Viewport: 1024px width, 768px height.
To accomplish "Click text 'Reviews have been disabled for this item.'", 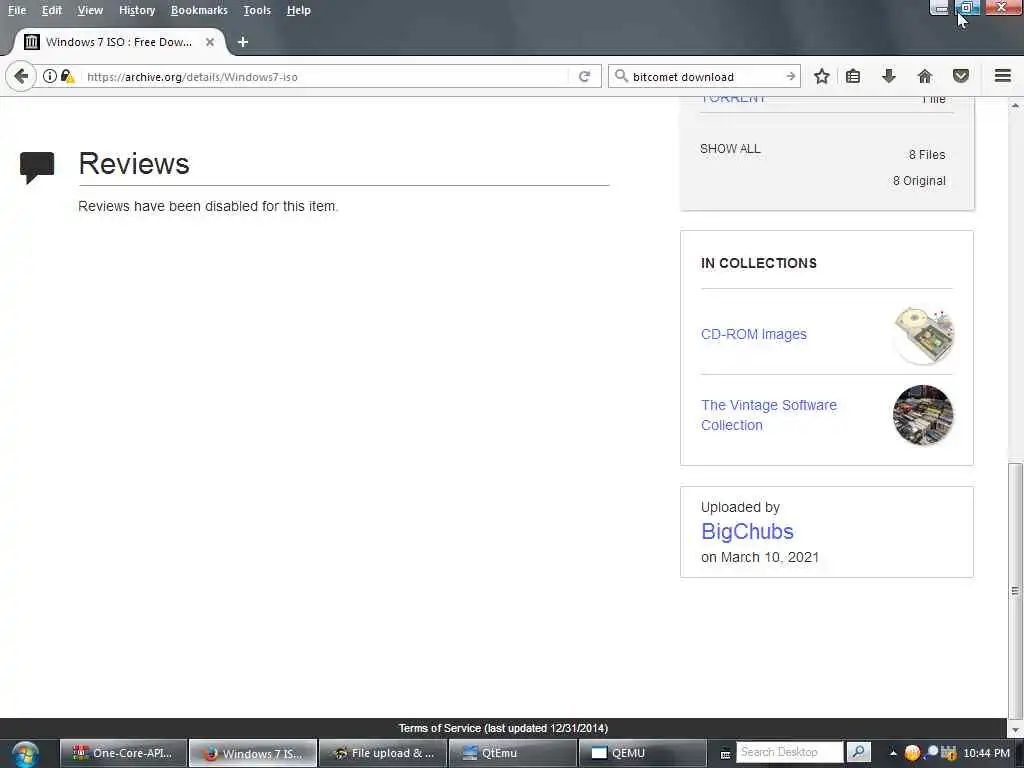I will coord(208,206).
